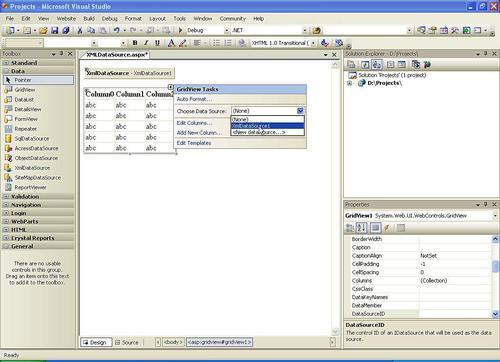Open Choose Data Source dropdown arrow

(300, 111)
